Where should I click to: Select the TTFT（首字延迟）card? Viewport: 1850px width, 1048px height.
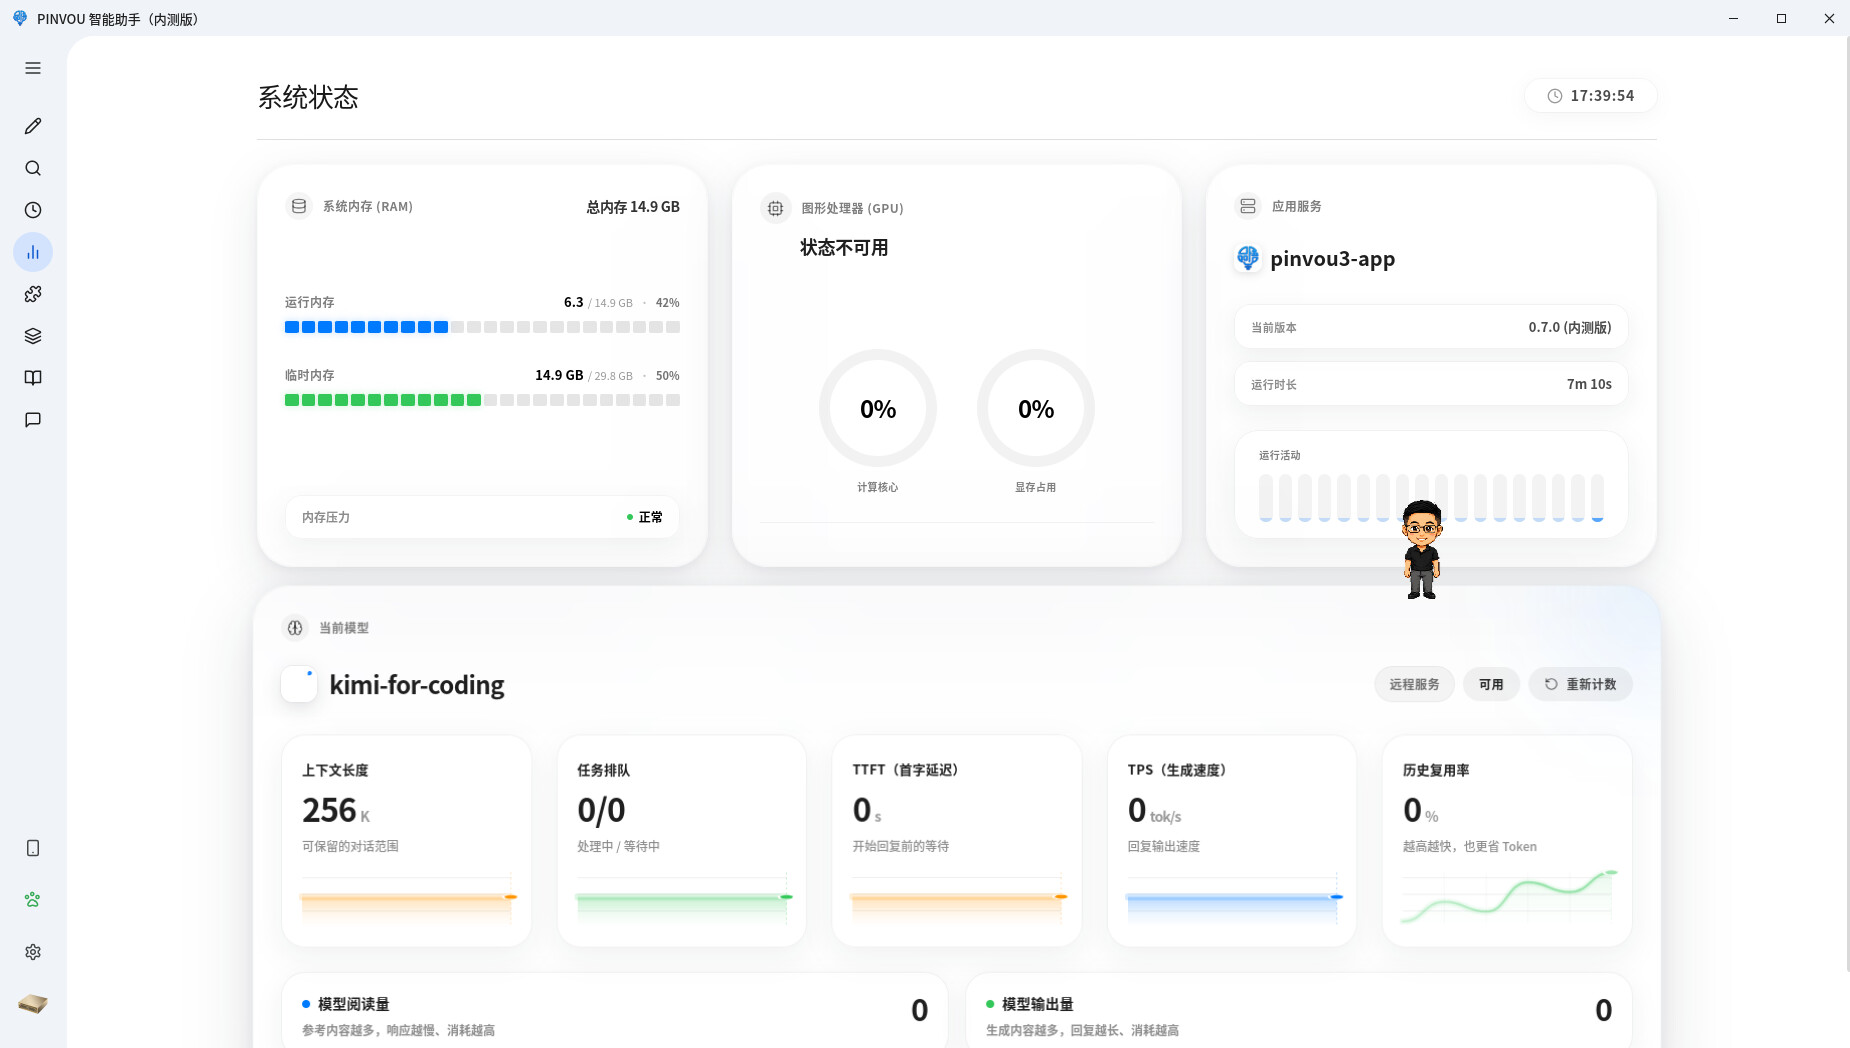coord(957,841)
